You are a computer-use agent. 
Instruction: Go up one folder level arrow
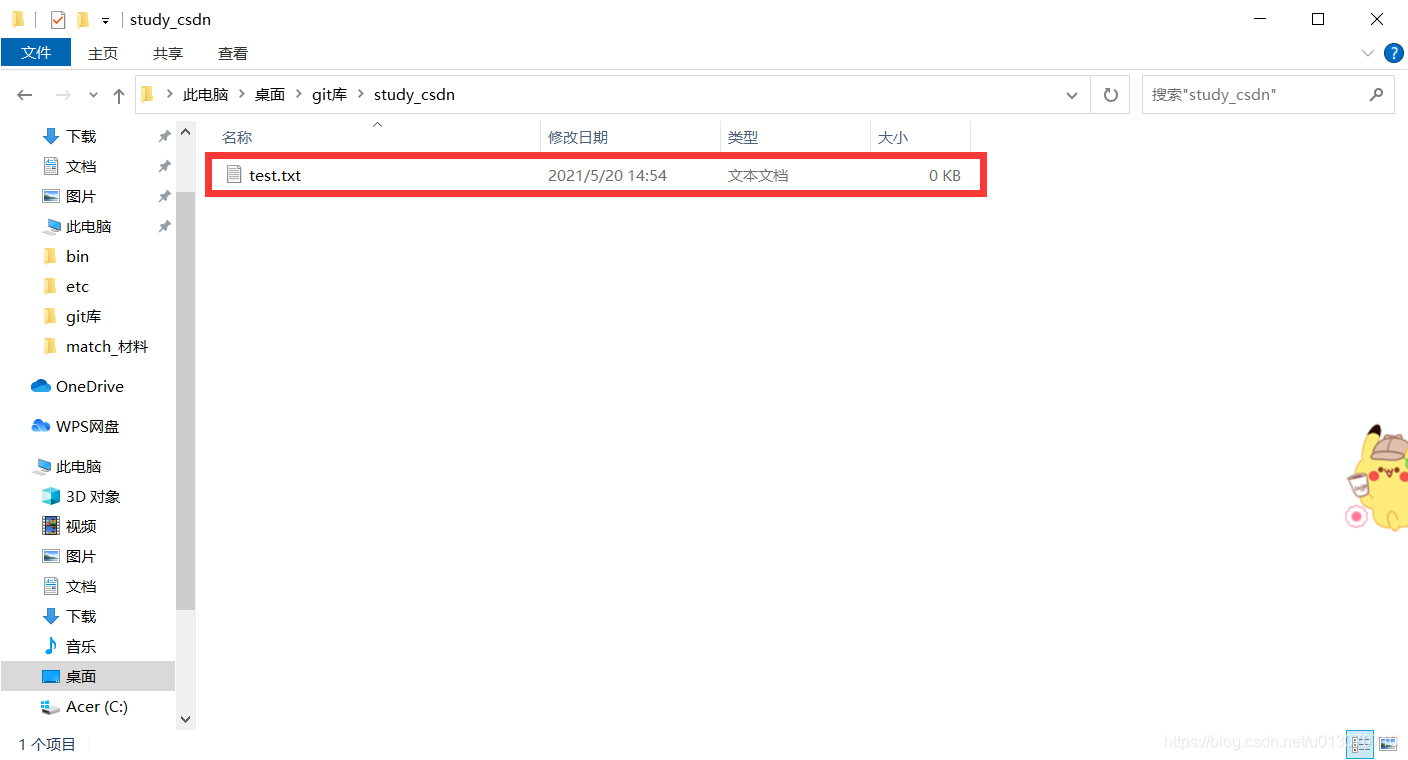click(x=119, y=95)
